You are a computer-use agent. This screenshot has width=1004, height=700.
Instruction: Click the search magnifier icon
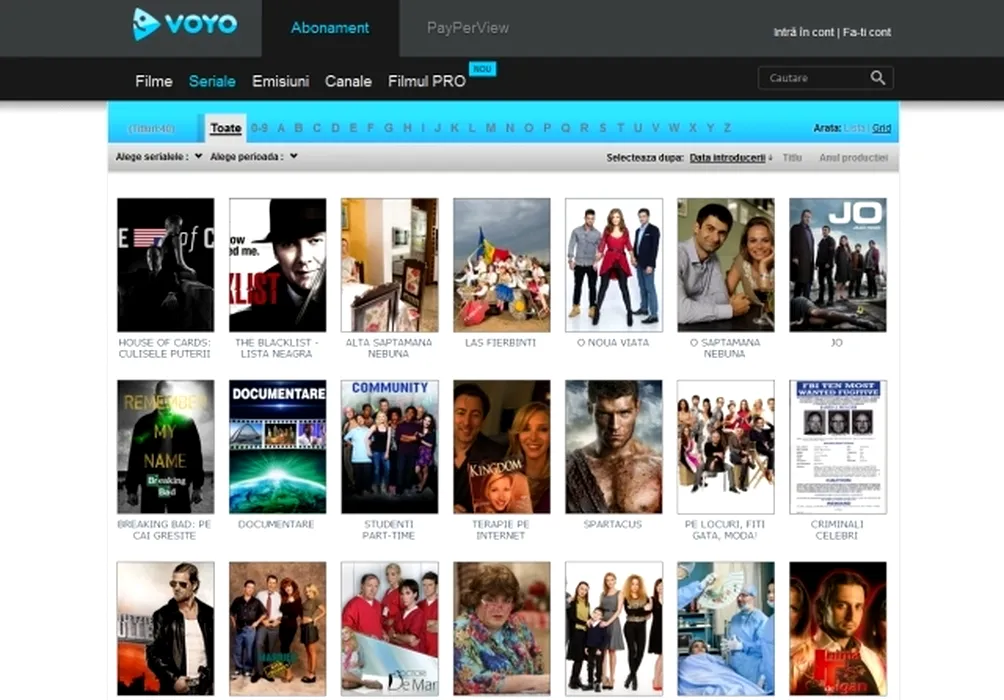pyautogui.click(x=878, y=78)
